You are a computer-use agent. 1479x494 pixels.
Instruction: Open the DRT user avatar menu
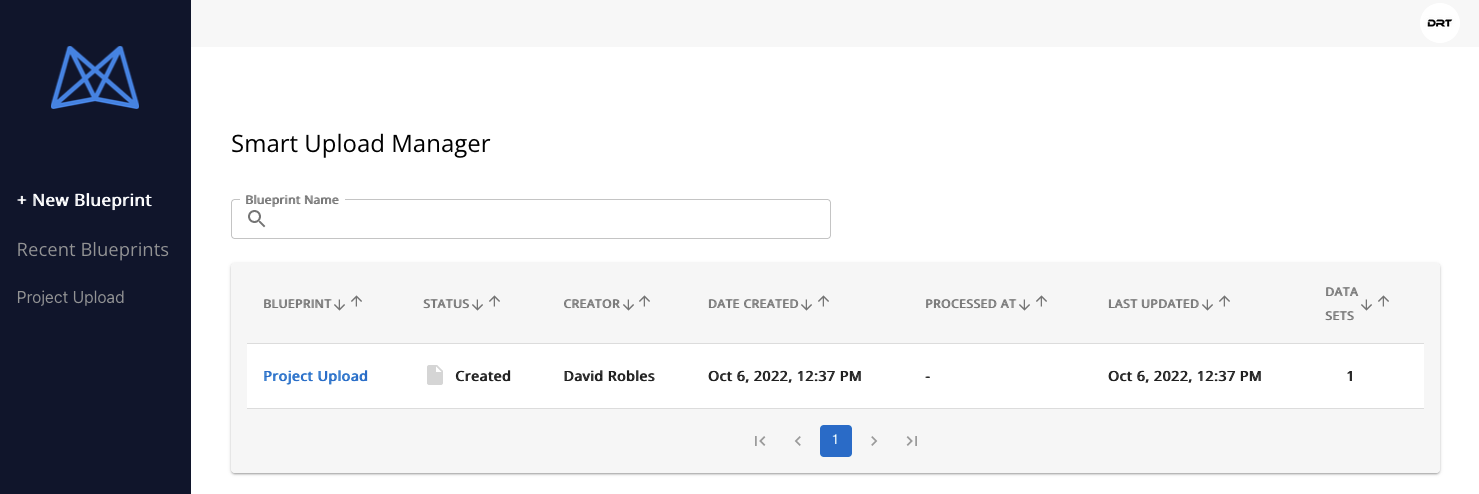[1439, 23]
